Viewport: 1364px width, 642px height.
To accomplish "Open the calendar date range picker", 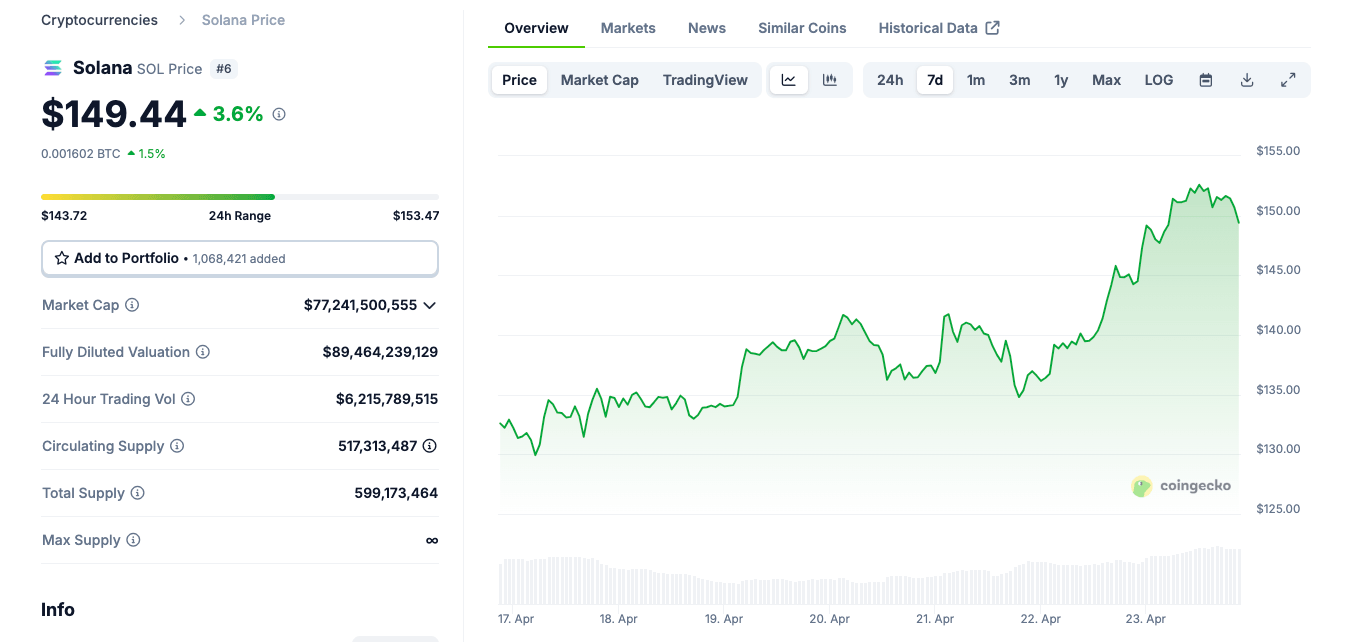I will (1205, 79).
